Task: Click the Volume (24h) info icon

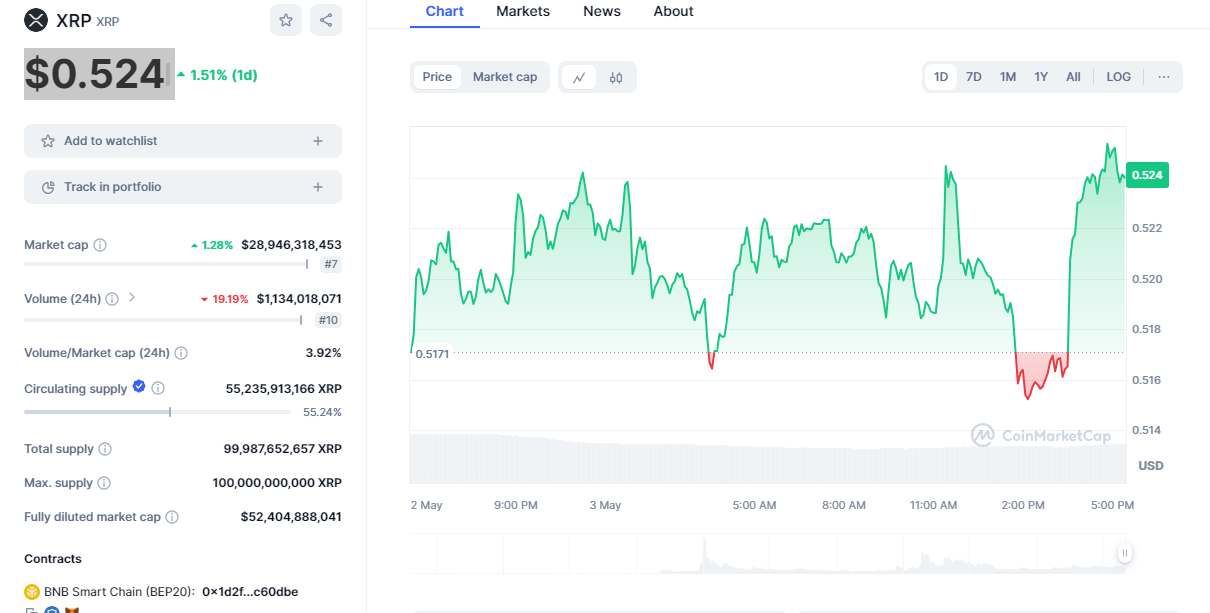Action: 112,299
